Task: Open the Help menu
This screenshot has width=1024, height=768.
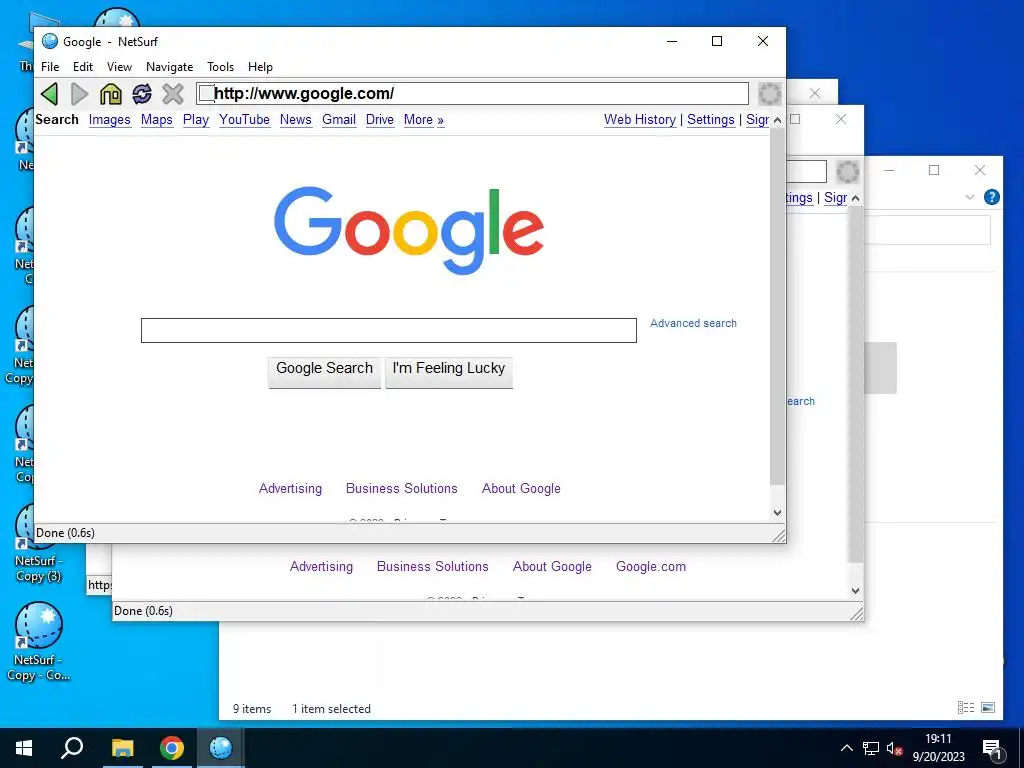Action: pyautogui.click(x=260, y=67)
